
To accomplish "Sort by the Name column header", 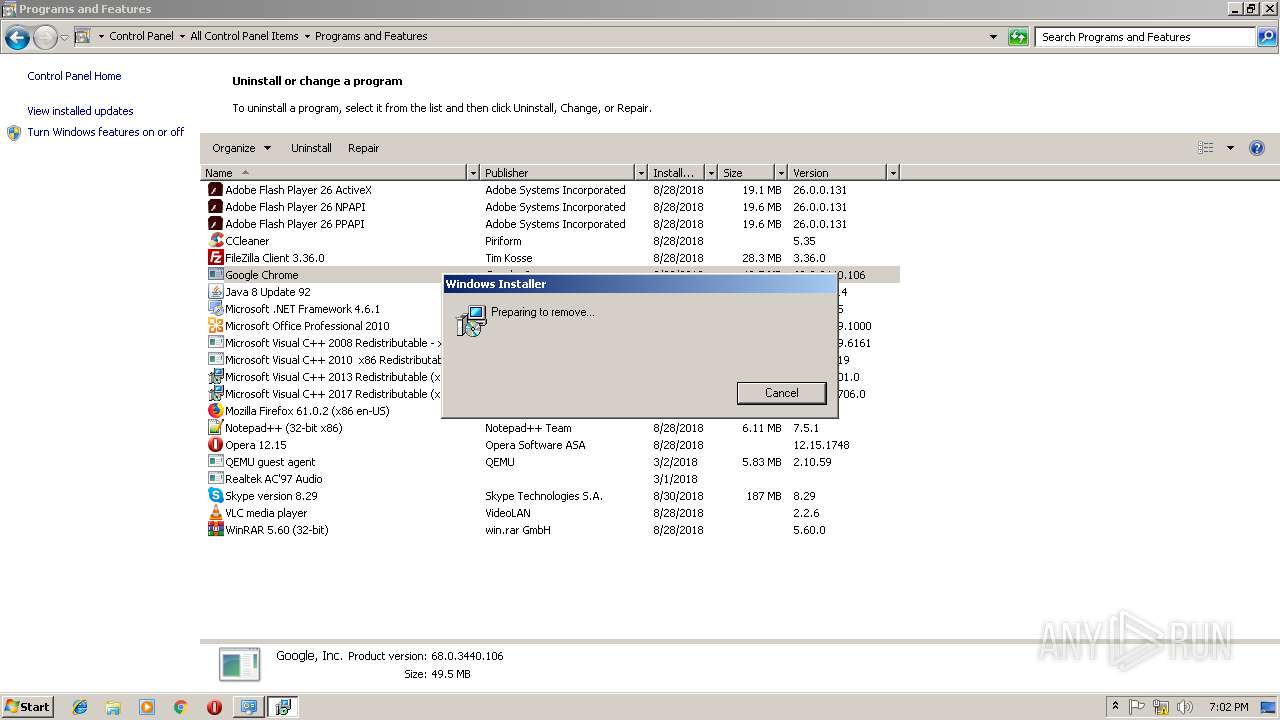I will point(334,173).
